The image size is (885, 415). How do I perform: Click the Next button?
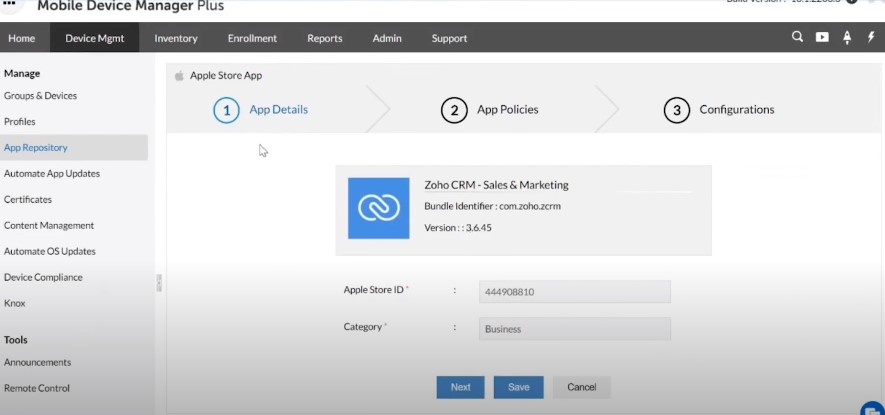click(x=461, y=387)
